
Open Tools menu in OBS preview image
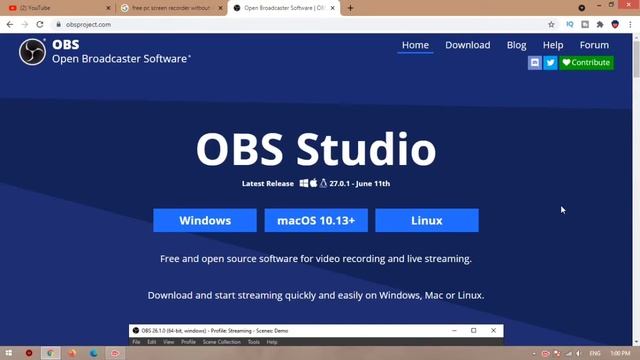coord(253,342)
